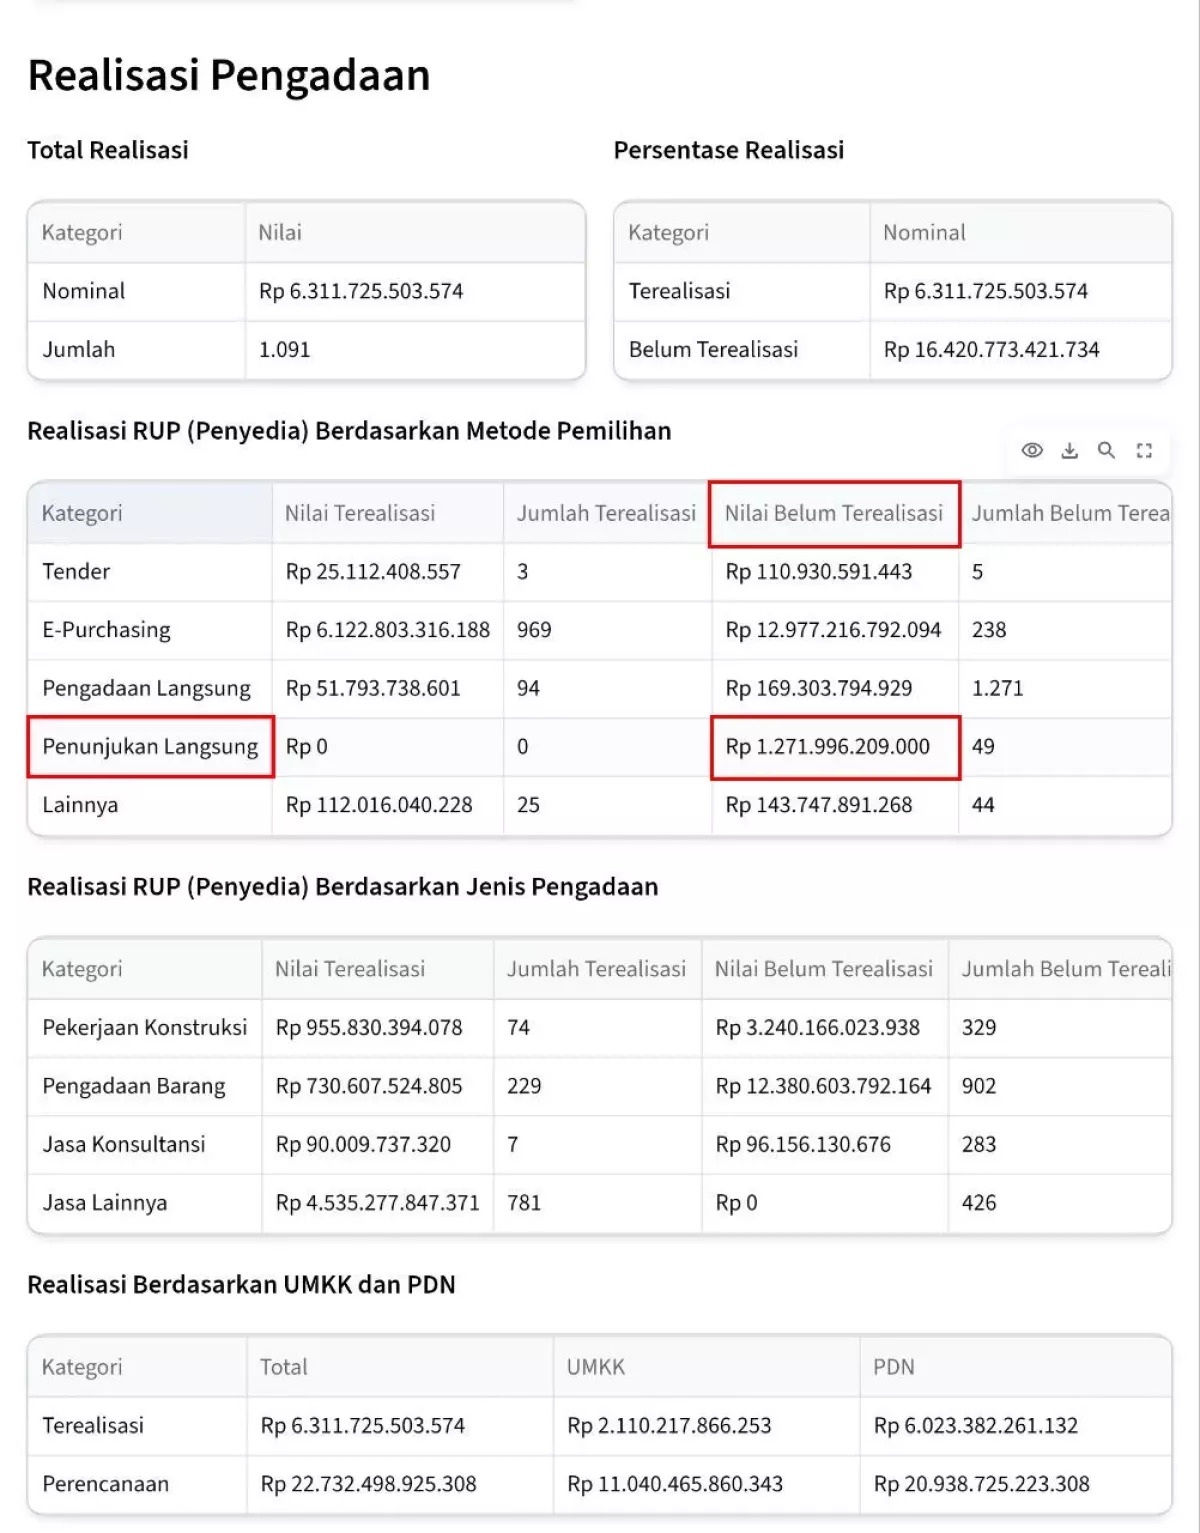Click the Total column header in UMKK table
The height and width of the screenshot is (1533, 1200).
pos(400,1367)
